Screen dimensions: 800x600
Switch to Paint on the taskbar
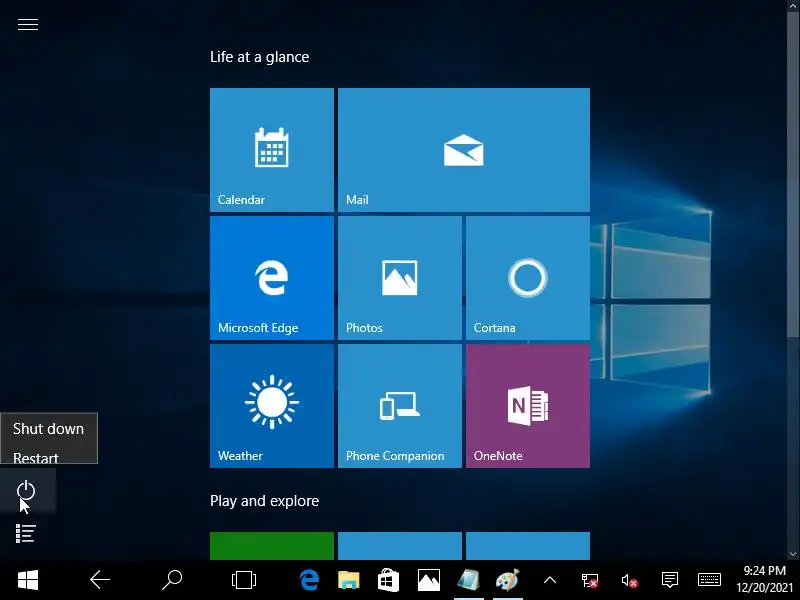pos(508,580)
